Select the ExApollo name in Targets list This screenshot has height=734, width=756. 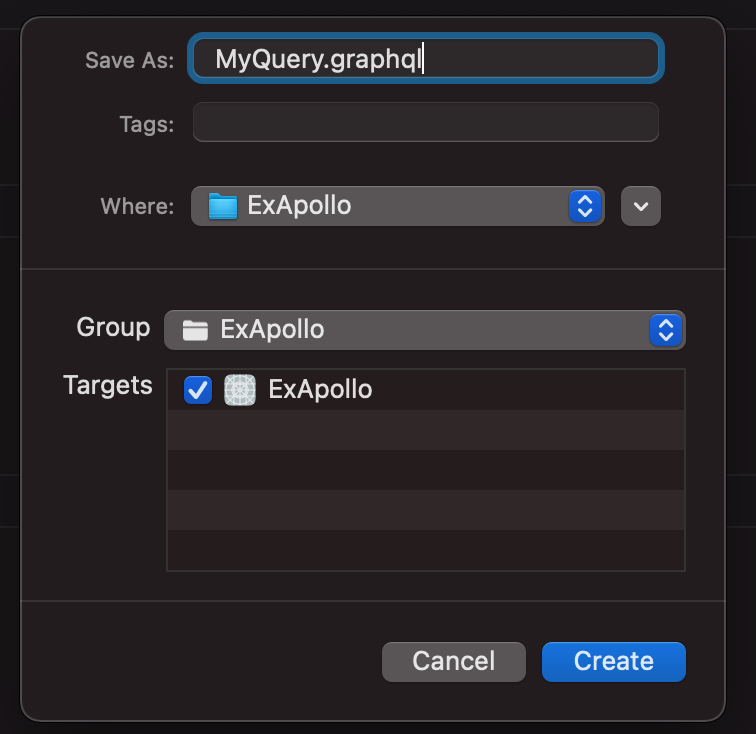(x=320, y=389)
